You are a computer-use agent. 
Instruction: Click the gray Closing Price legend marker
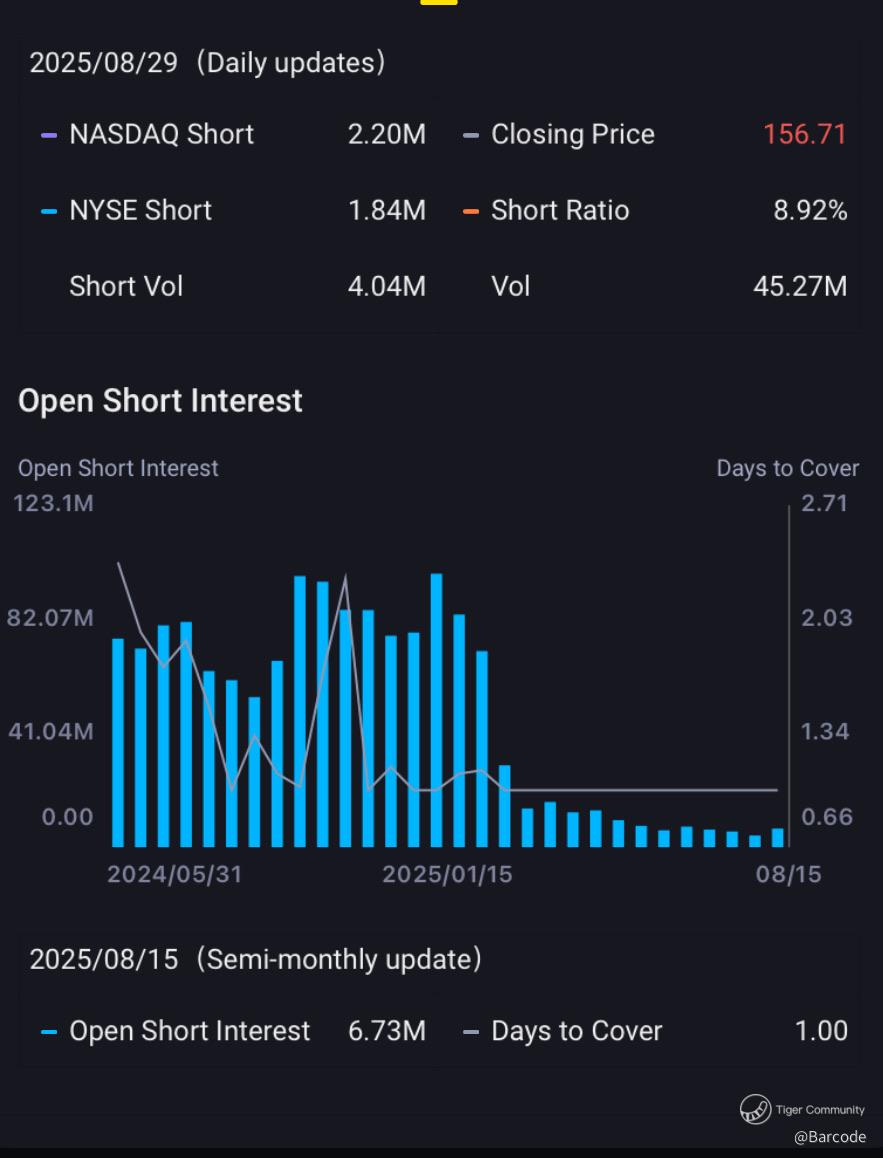[x=471, y=135]
